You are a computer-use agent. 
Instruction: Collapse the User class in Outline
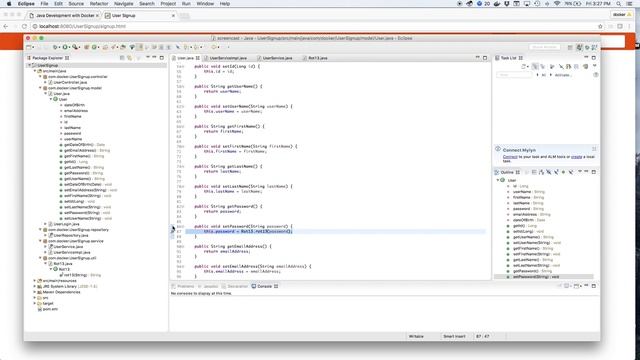click(x=498, y=180)
